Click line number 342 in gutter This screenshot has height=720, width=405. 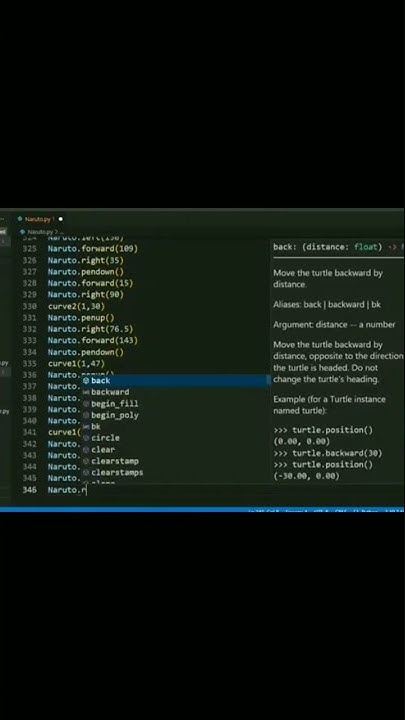(x=29, y=444)
